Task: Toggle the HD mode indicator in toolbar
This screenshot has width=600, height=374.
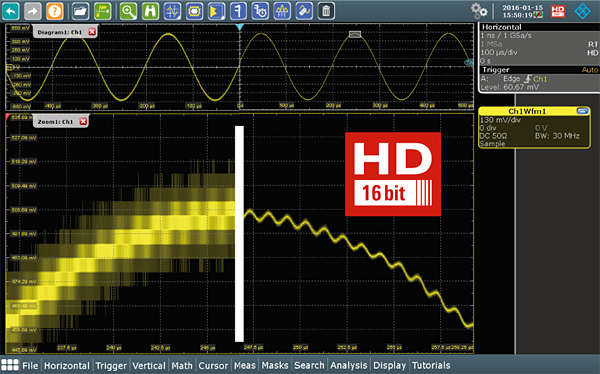Action: coord(558,11)
